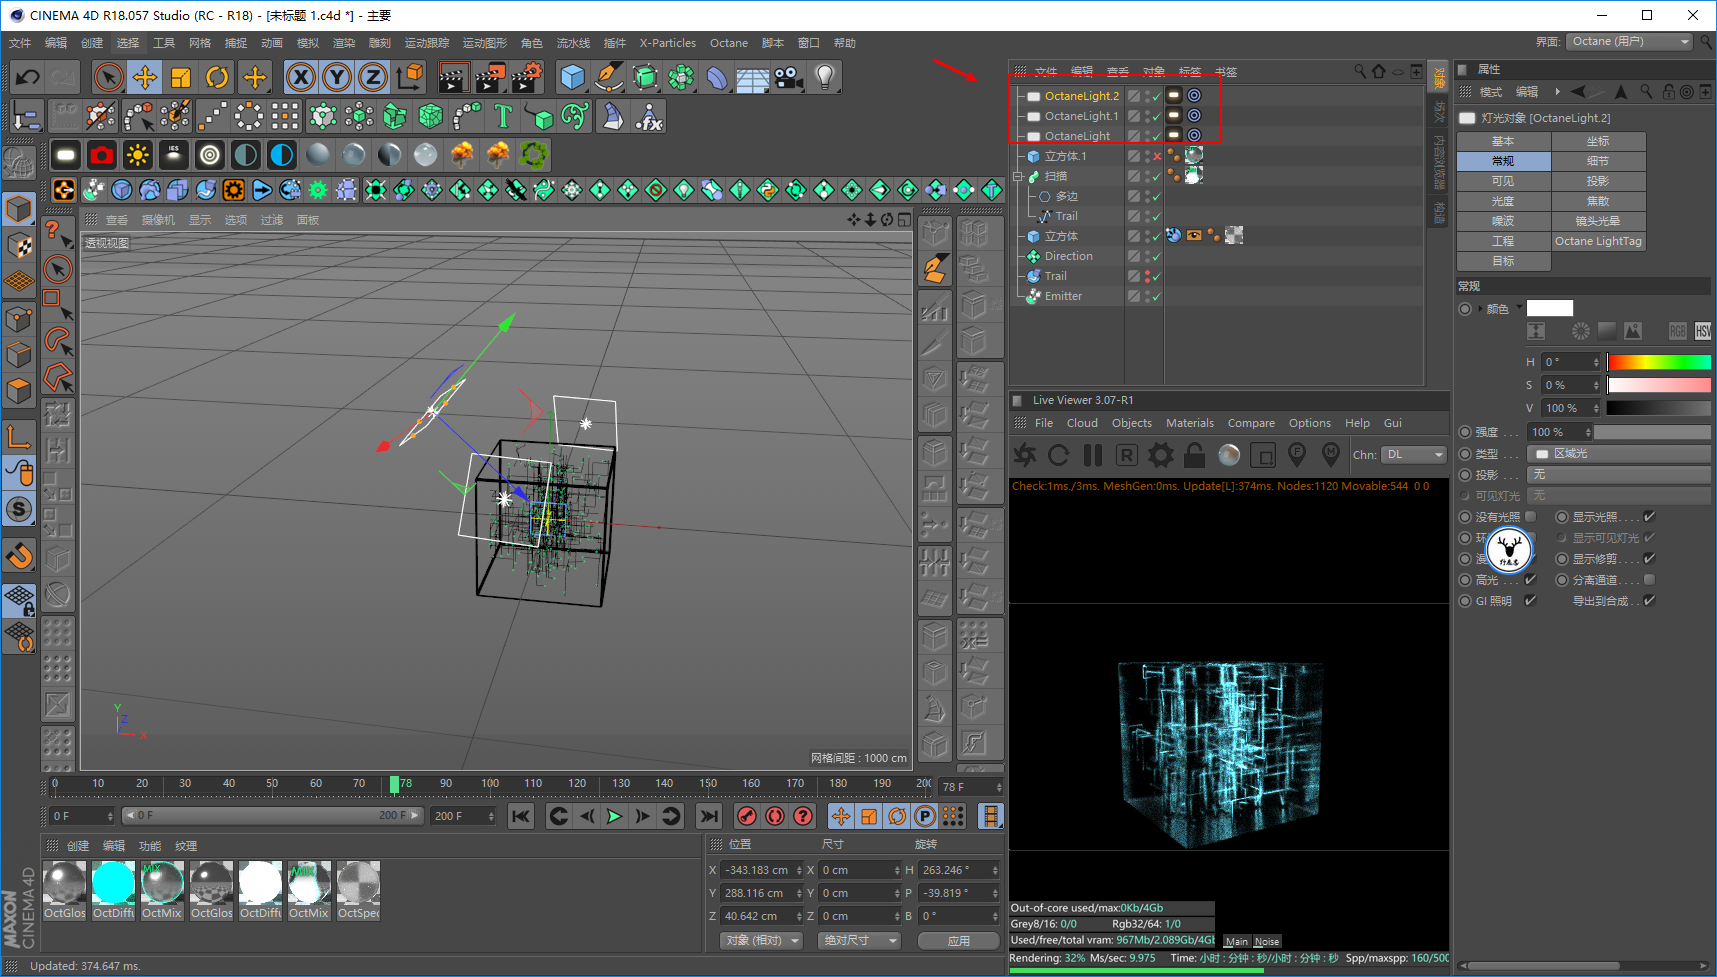1717x977 pixels.
Task: Open the 类型 dropdown showing 区域光
Action: point(1618,454)
